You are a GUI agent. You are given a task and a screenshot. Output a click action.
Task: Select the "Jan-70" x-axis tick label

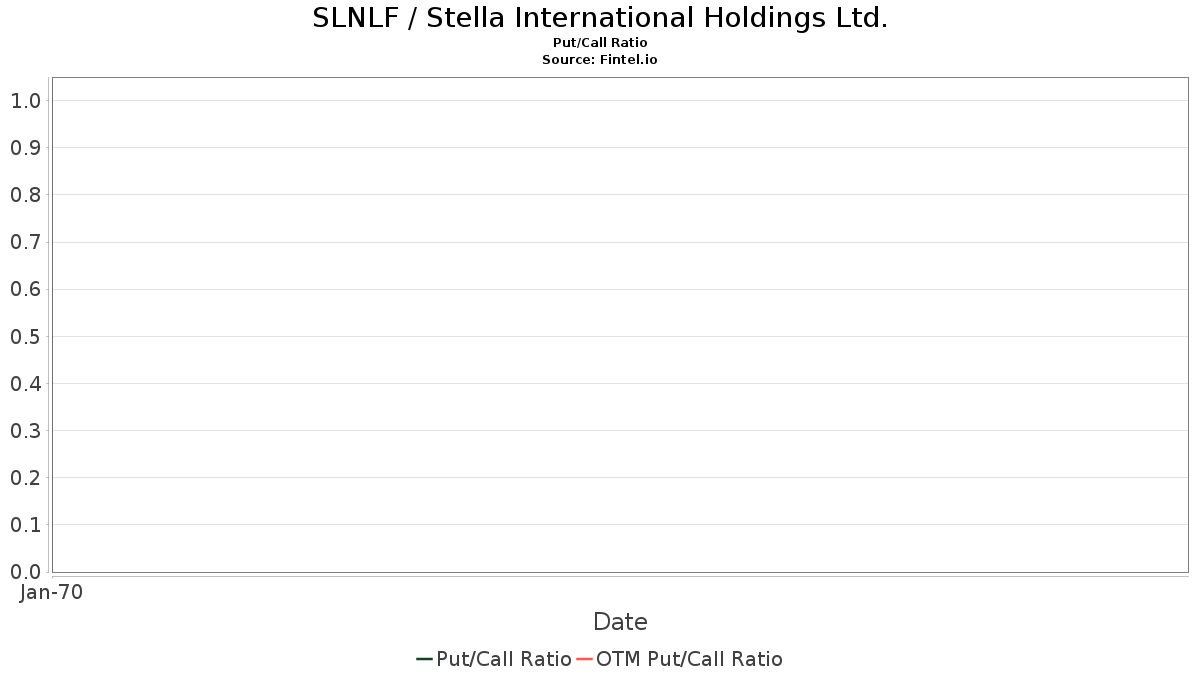point(51,592)
